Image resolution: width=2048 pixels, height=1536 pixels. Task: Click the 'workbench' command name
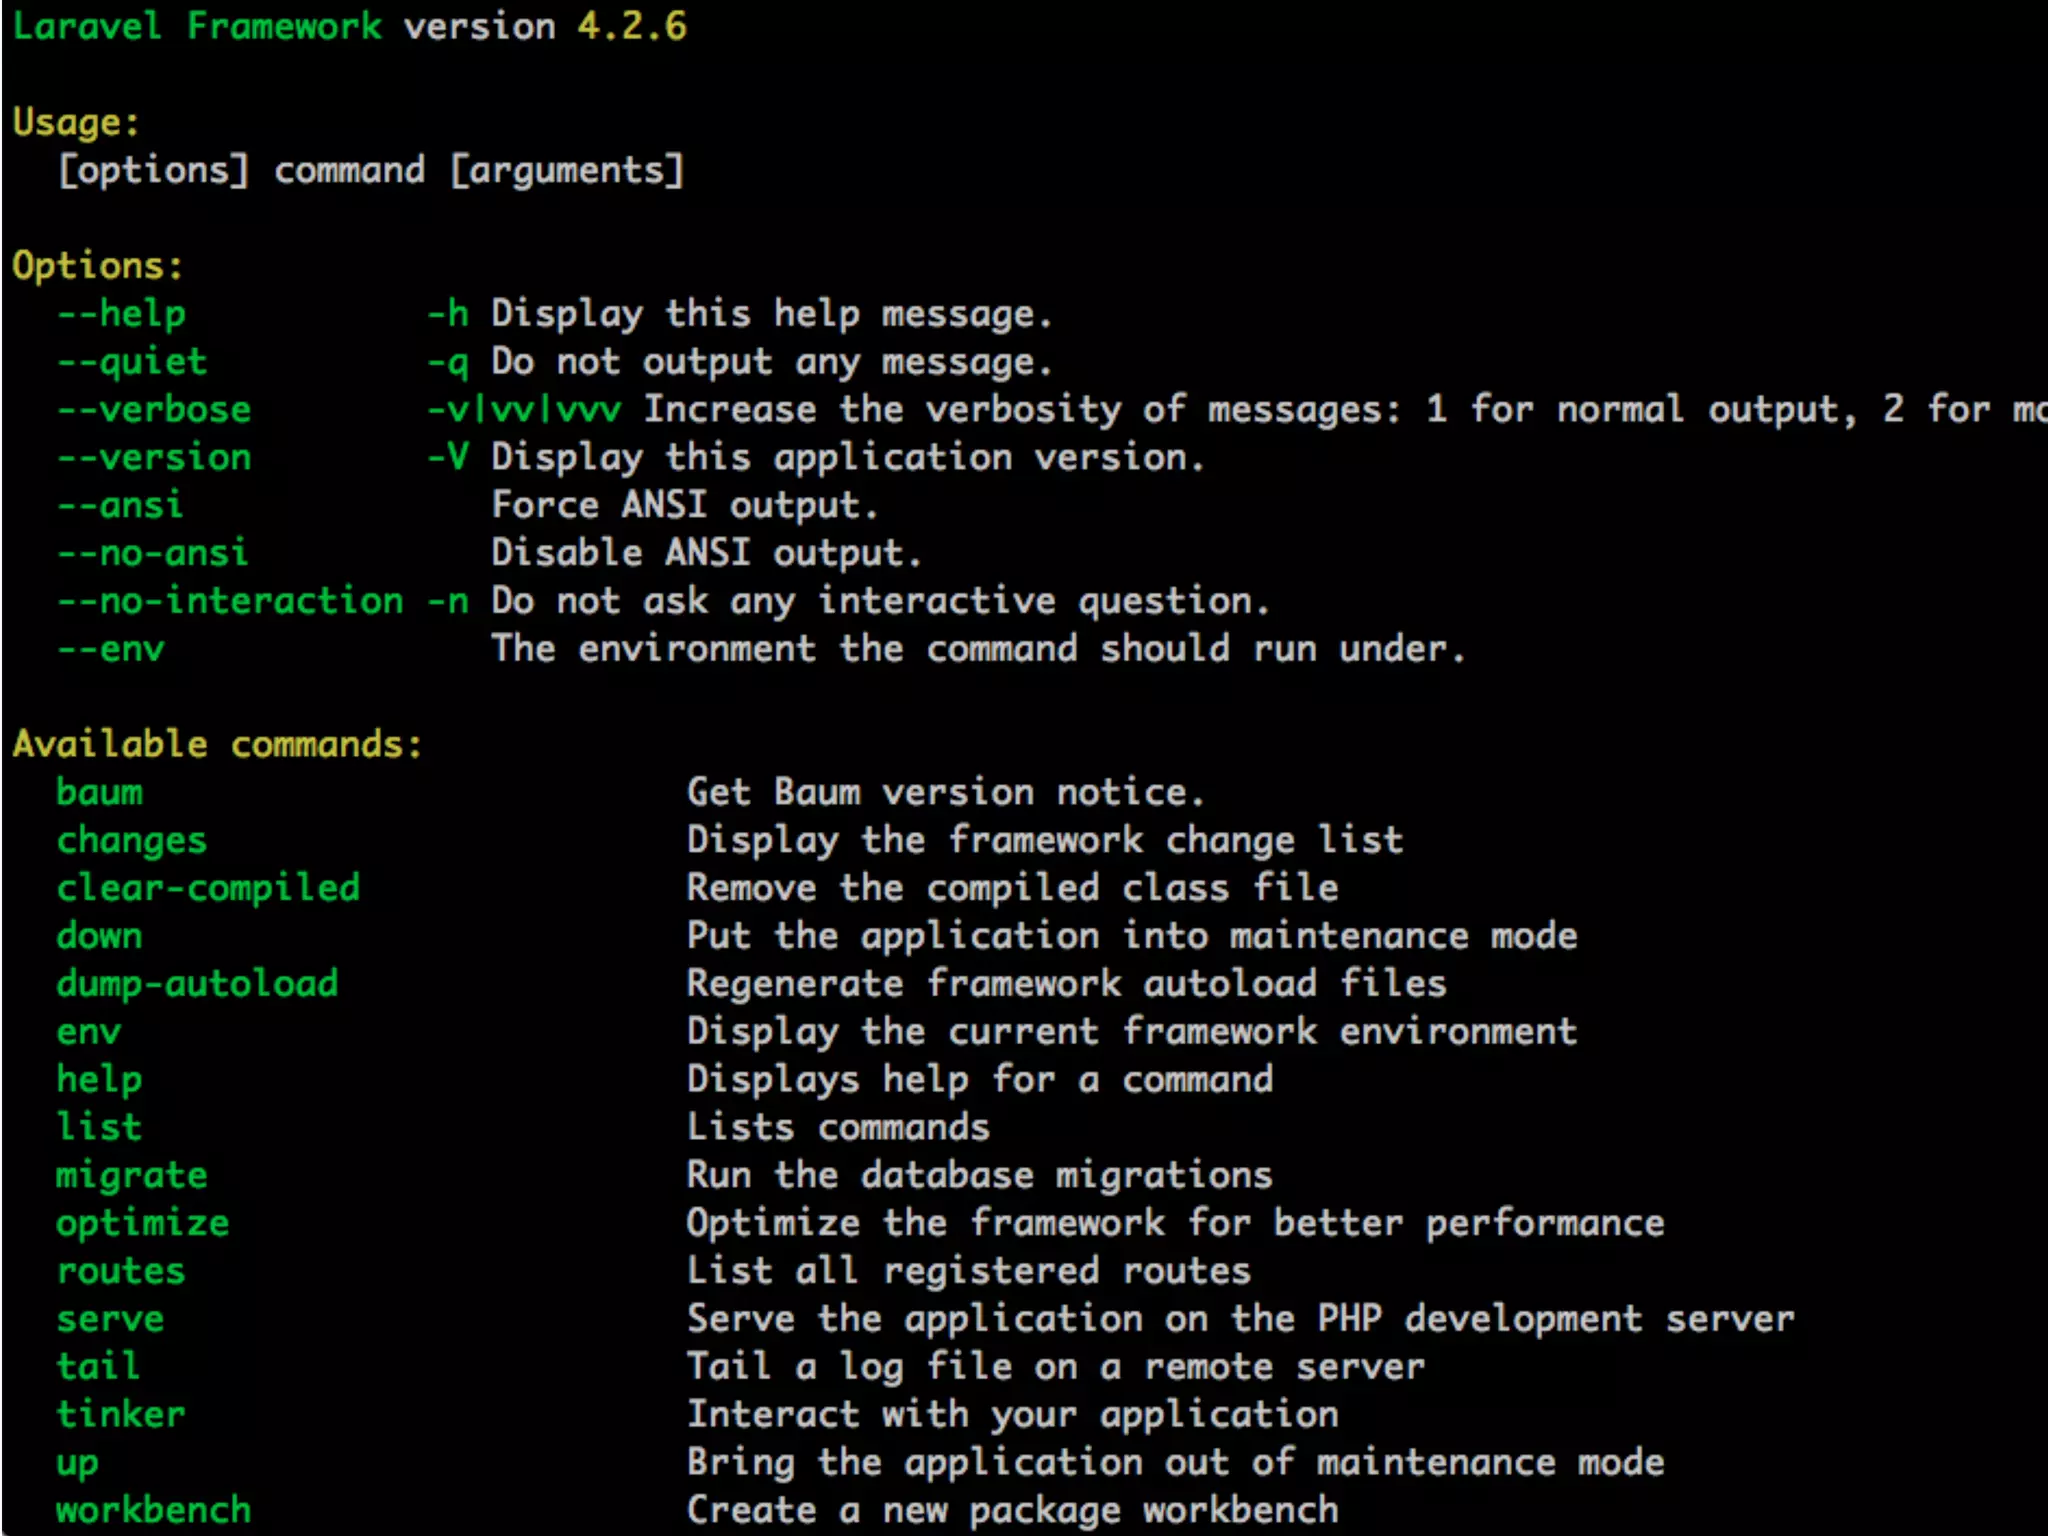click(x=153, y=1510)
